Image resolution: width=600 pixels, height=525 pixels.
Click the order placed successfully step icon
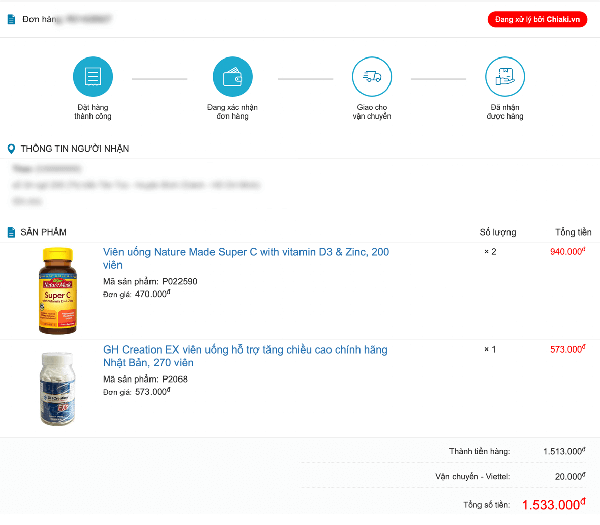(x=93, y=76)
